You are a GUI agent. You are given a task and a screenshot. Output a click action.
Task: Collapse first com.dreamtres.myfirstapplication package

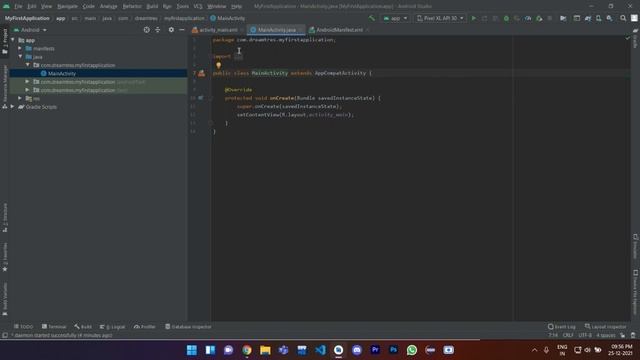point(28,65)
